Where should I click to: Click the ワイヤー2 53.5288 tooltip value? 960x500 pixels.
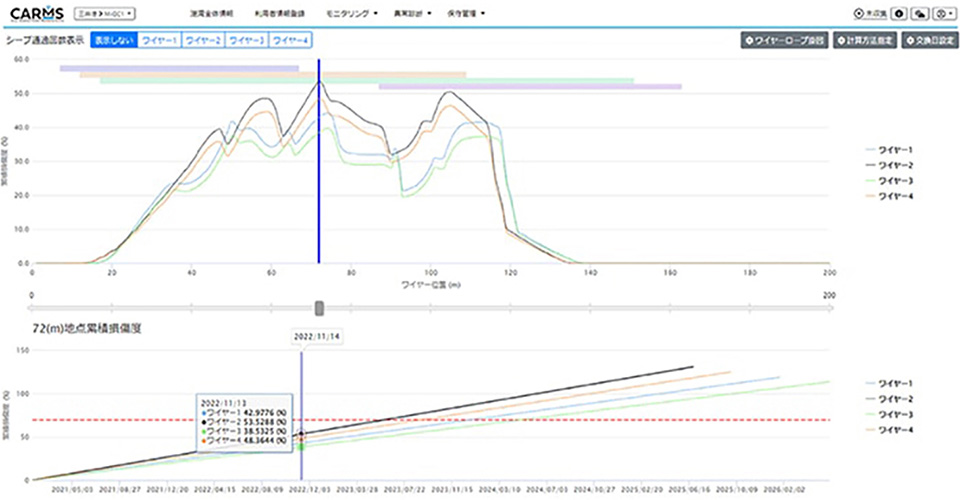(x=246, y=422)
